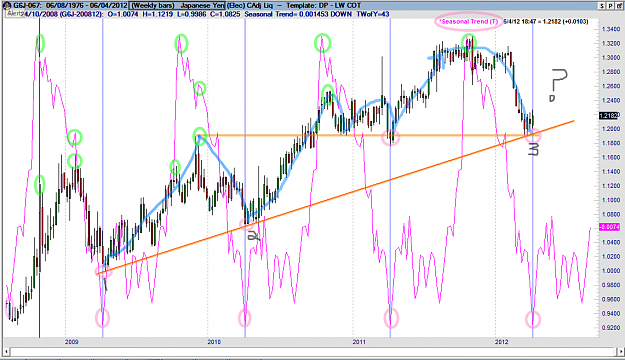The width and height of the screenshot is (625, 360).
Task: Click the 'H=1.1219' high value
Action: (157, 14)
